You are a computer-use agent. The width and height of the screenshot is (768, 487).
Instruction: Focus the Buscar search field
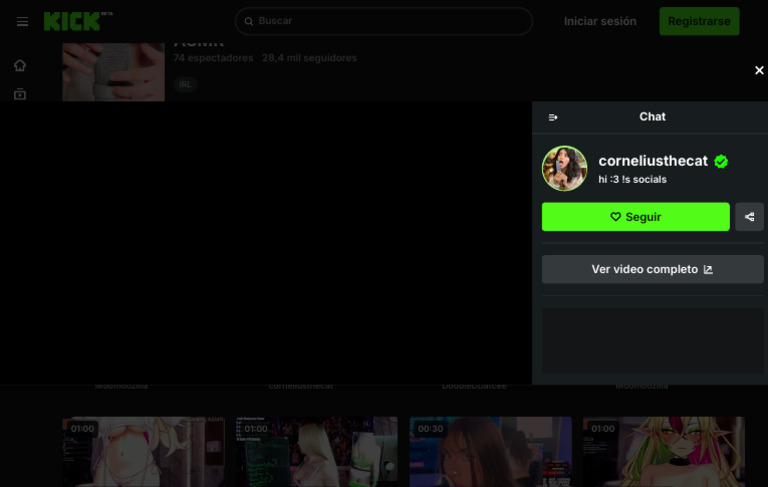pyautogui.click(x=384, y=21)
